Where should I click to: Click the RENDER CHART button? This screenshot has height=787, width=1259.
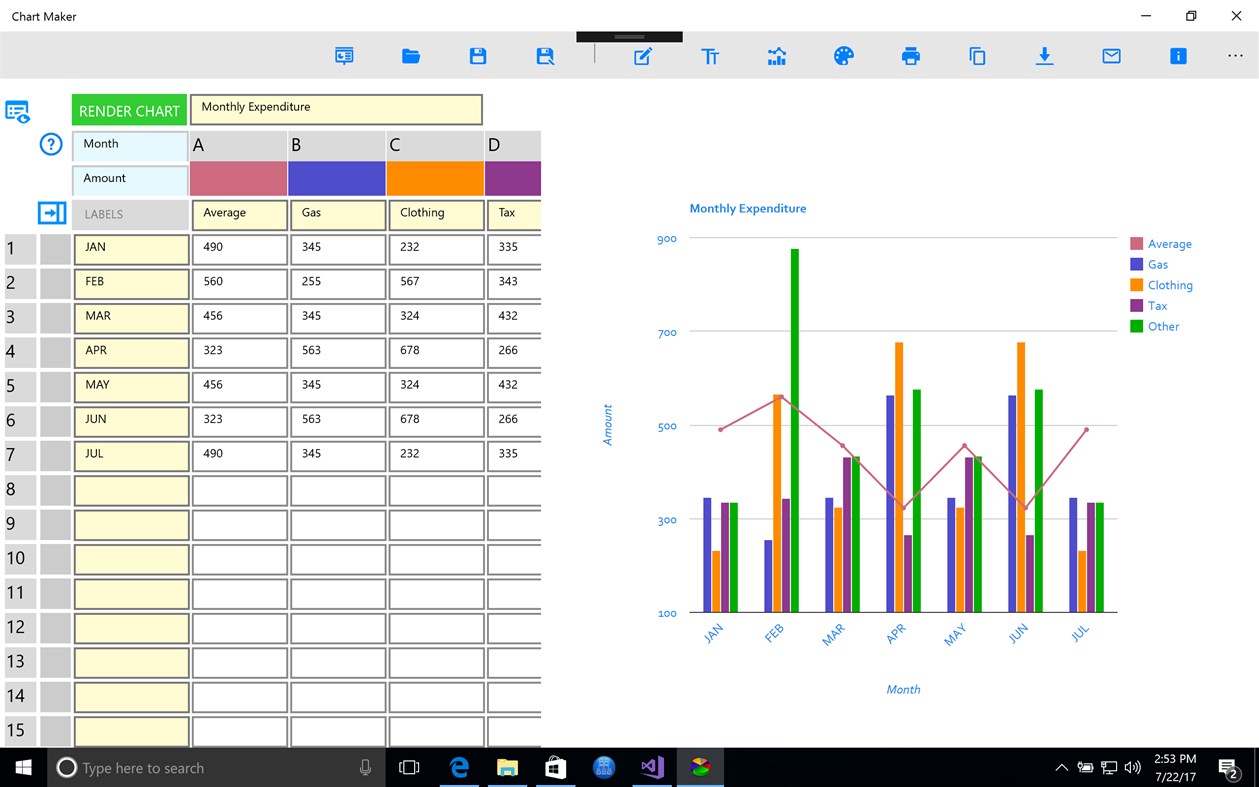(x=128, y=110)
